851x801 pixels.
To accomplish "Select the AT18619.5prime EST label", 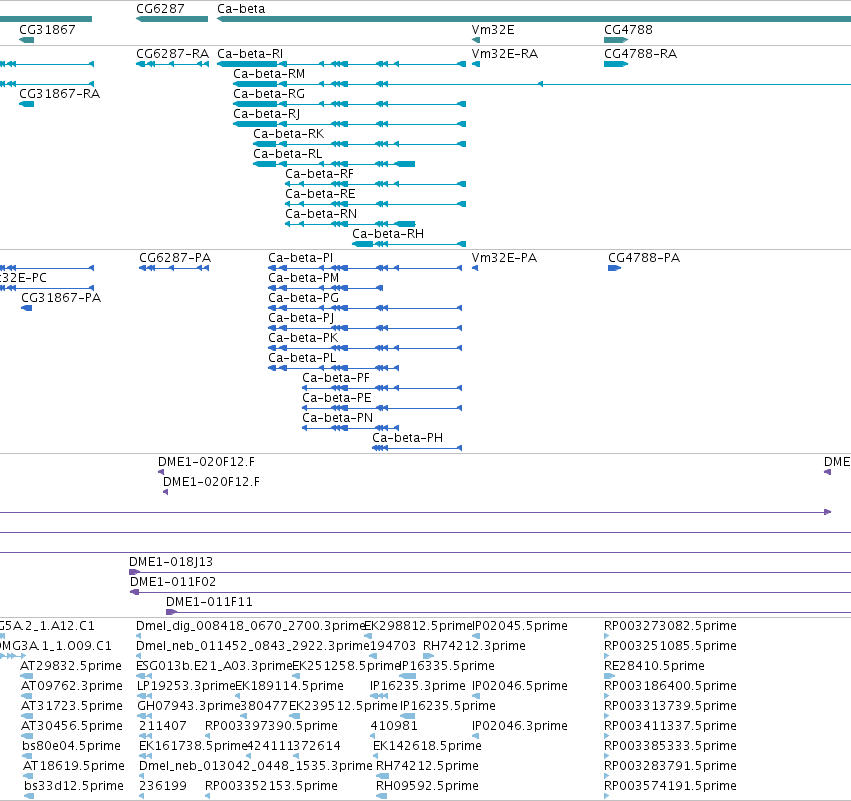I will click(74, 766).
